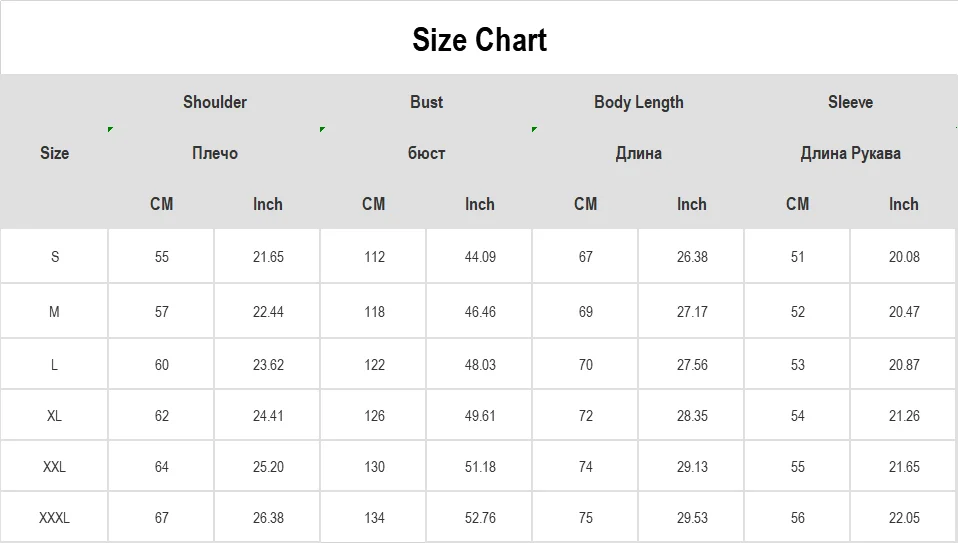Click the Sleeve column header
958x543 pixels.
point(850,102)
